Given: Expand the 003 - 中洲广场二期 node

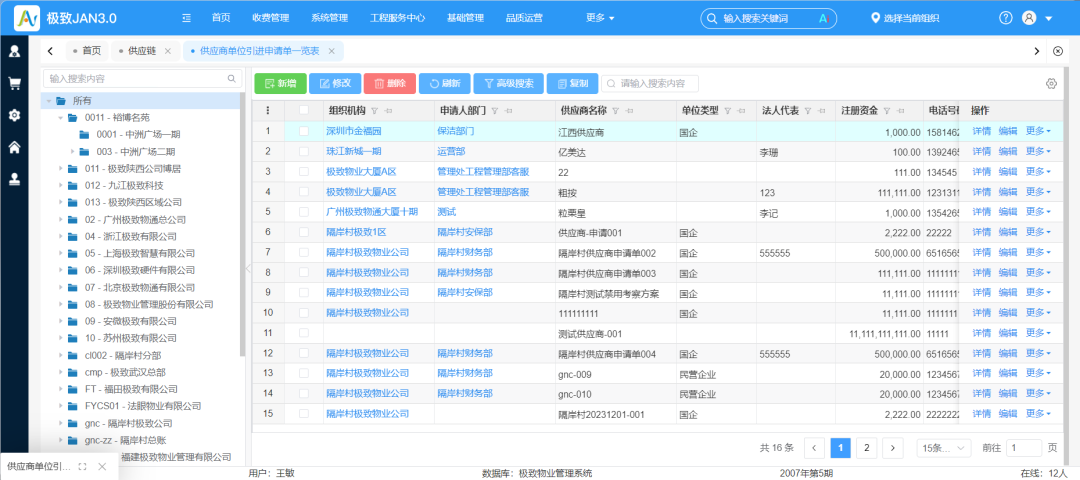Looking at the screenshot, I should (x=72, y=152).
